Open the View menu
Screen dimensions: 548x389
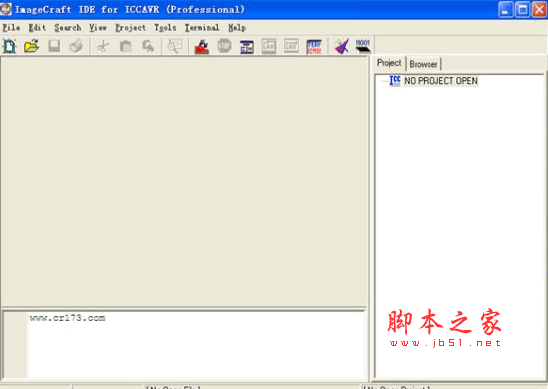[98, 28]
